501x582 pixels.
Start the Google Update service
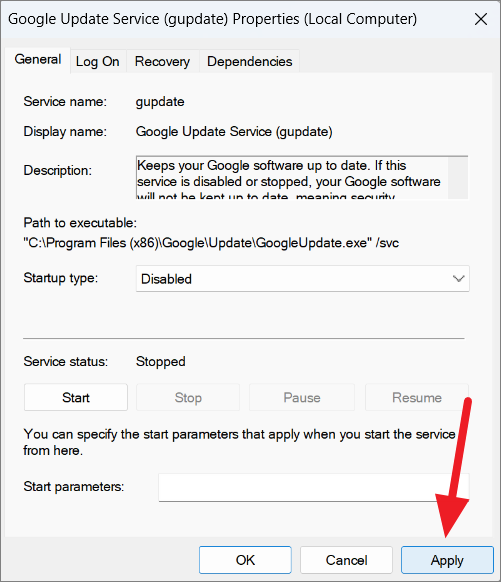pyautogui.click(x=76, y=398)
